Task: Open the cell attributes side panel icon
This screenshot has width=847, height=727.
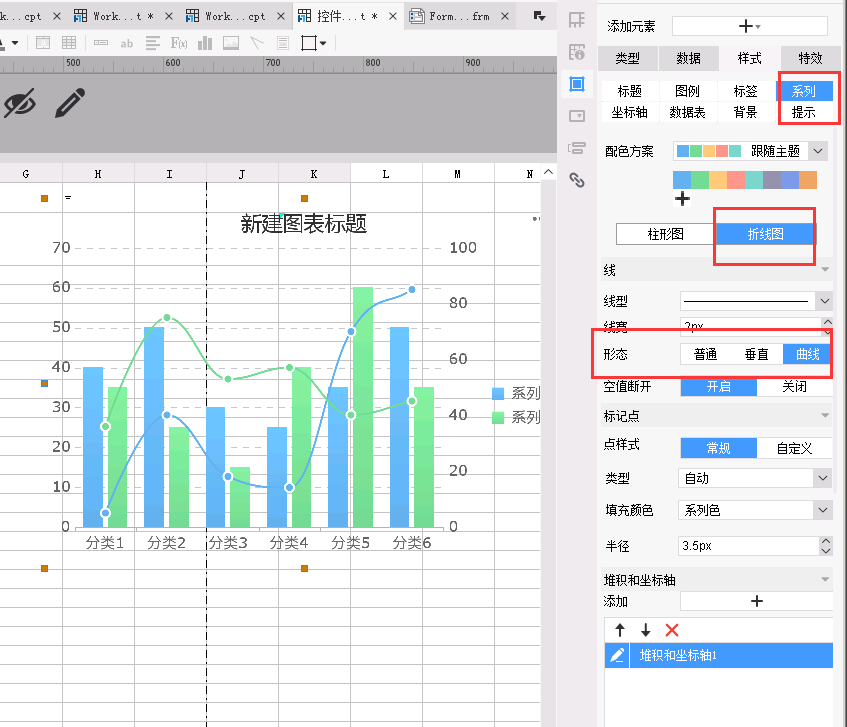Action: tap(576, 21)
